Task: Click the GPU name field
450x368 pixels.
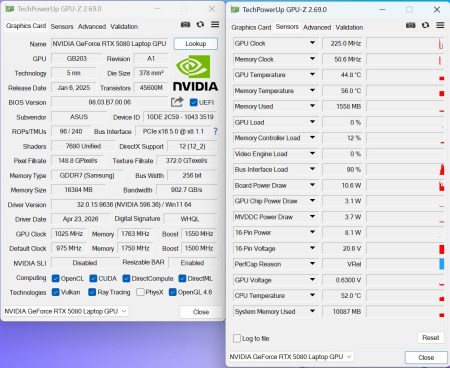Action: (x=110, y=44)
